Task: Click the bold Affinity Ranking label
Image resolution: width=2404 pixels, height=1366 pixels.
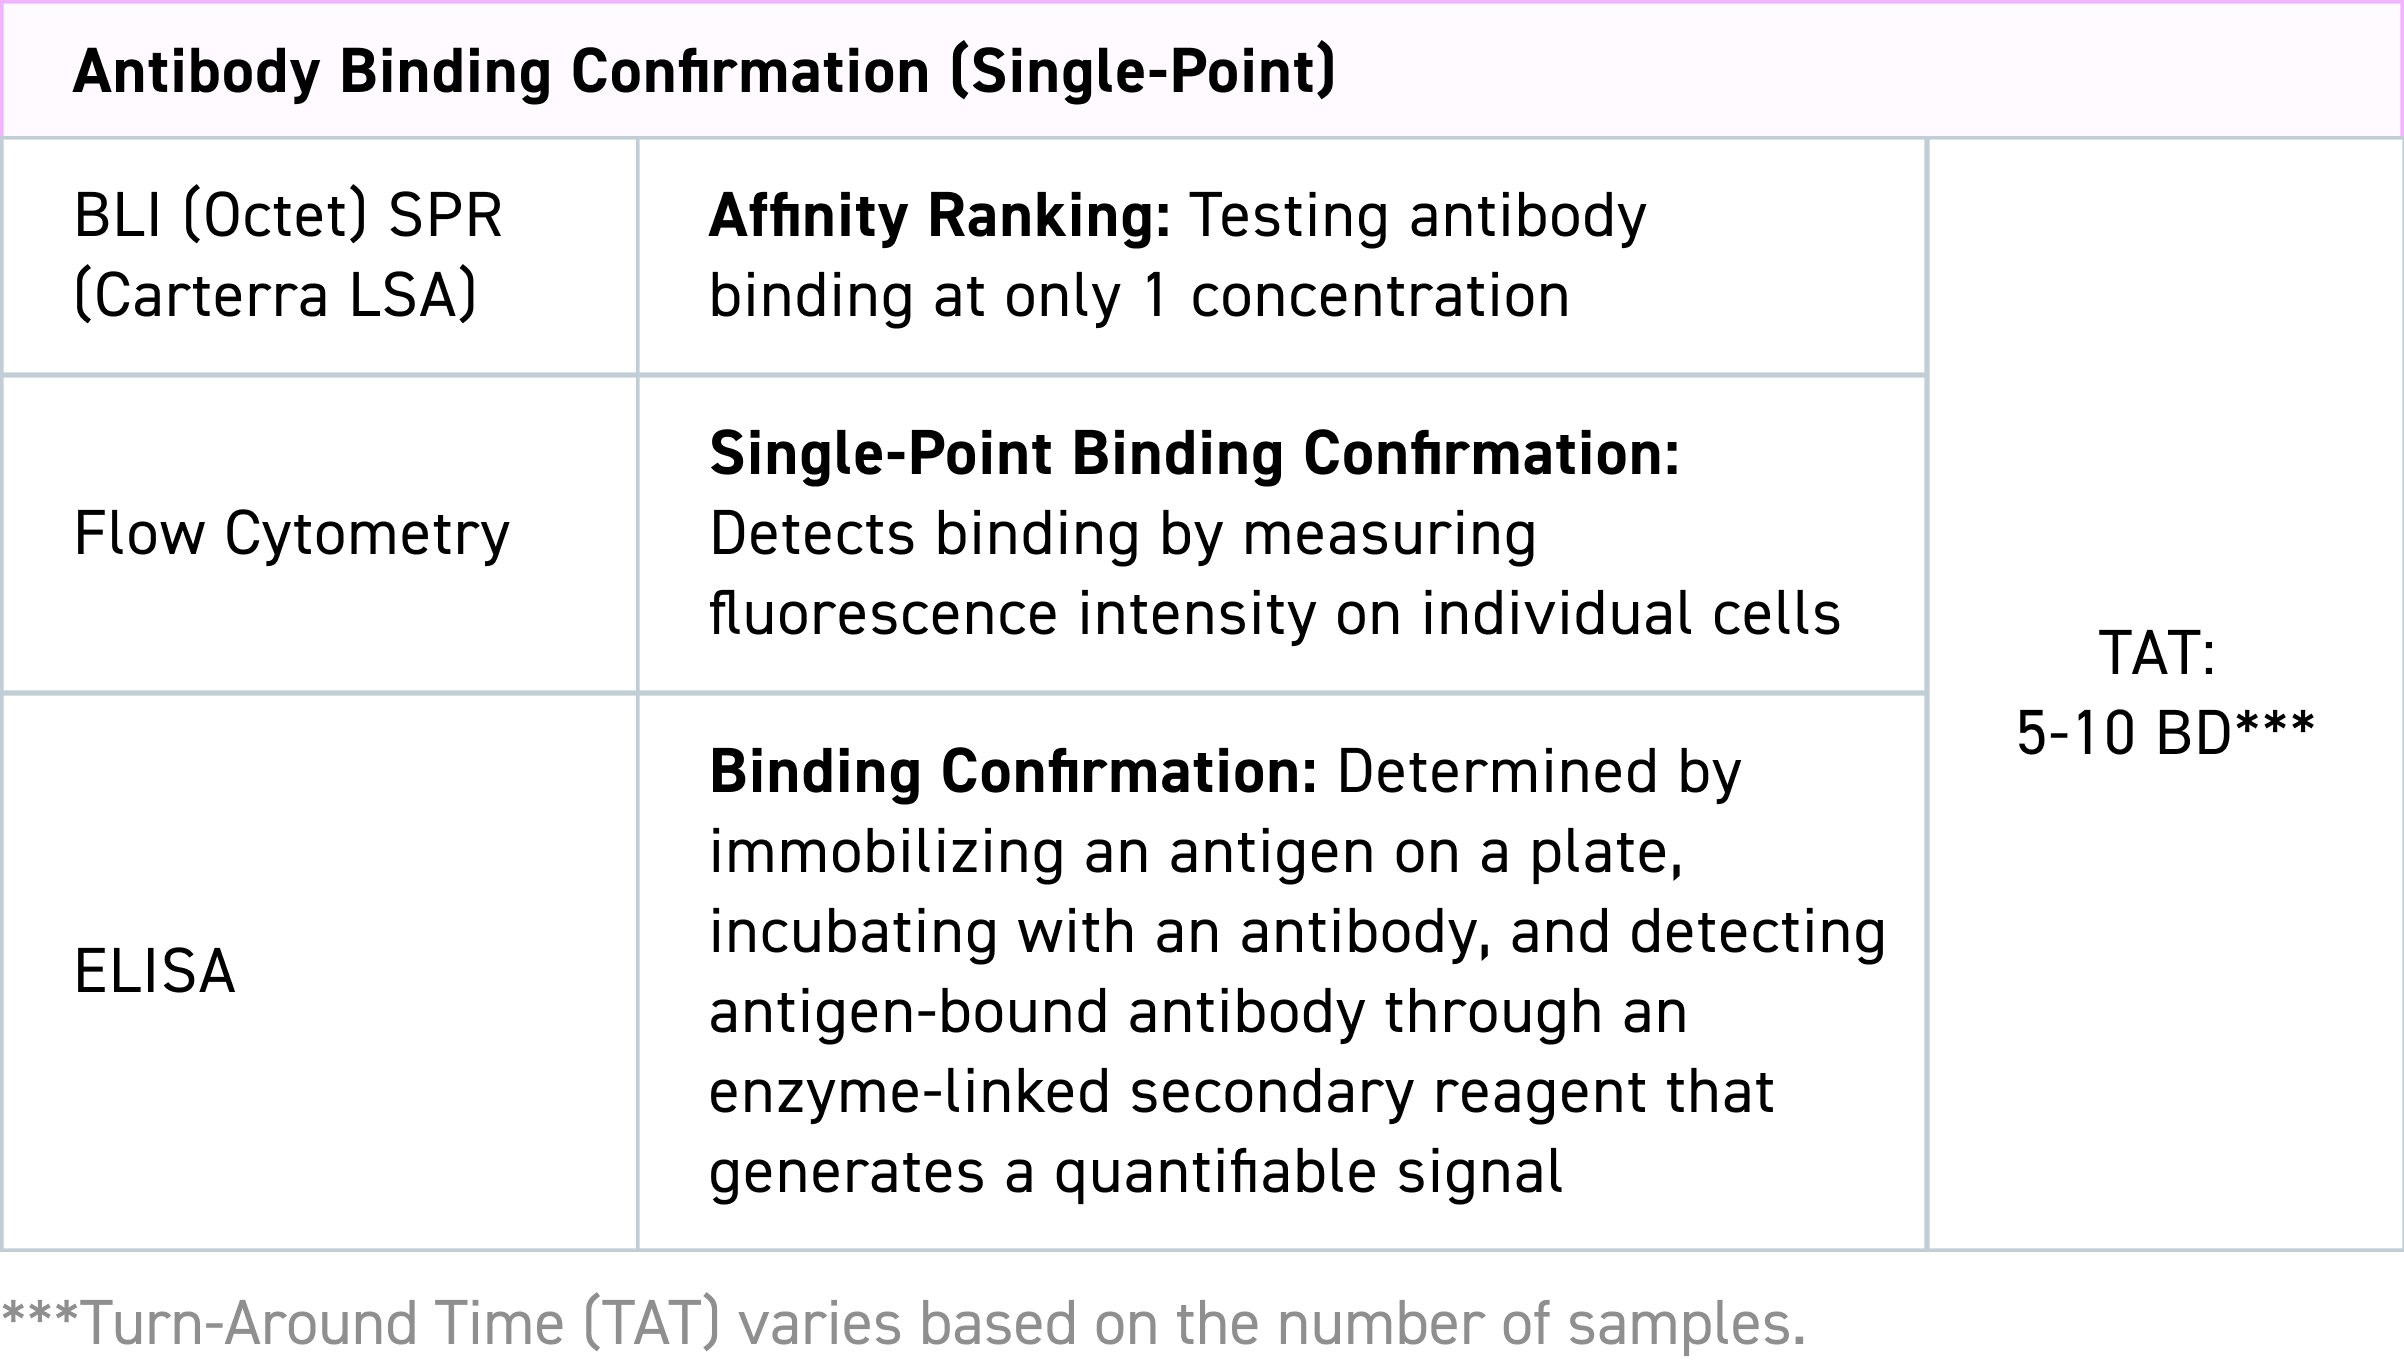Action: click(x=939, y=216)
